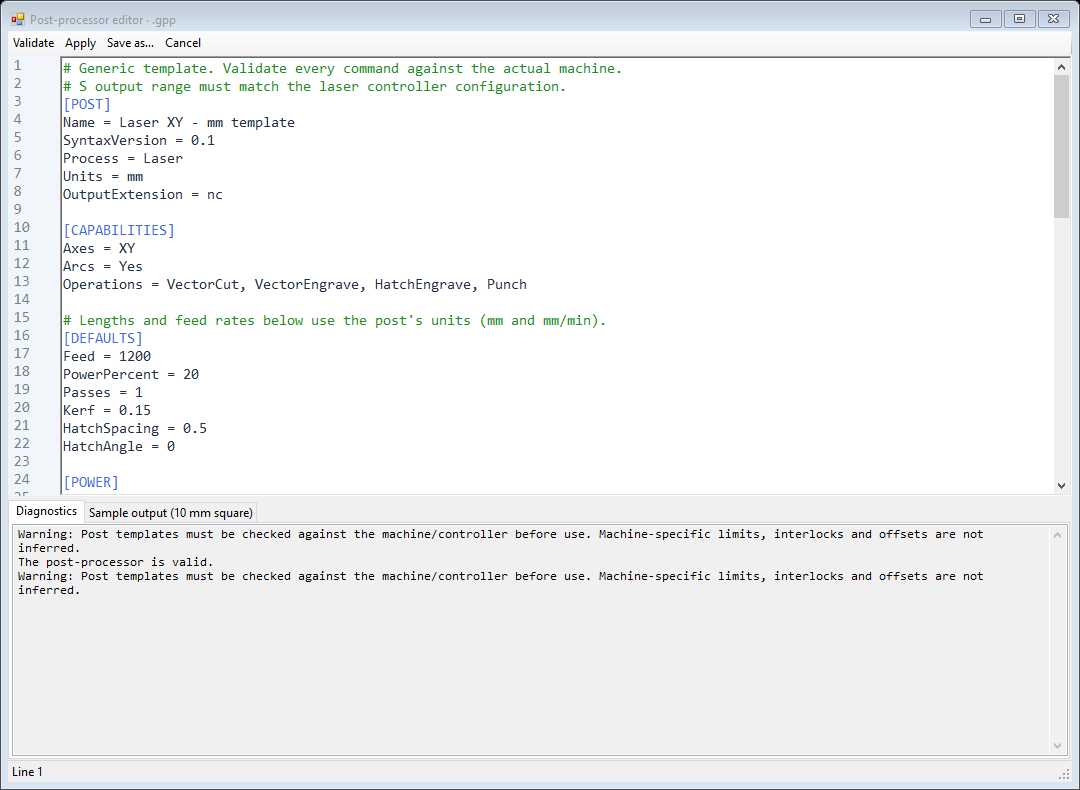Place cursor on the [POST] section header
Image resolution: width=1080 pixels, height=790 pixels.
[87, 104]
